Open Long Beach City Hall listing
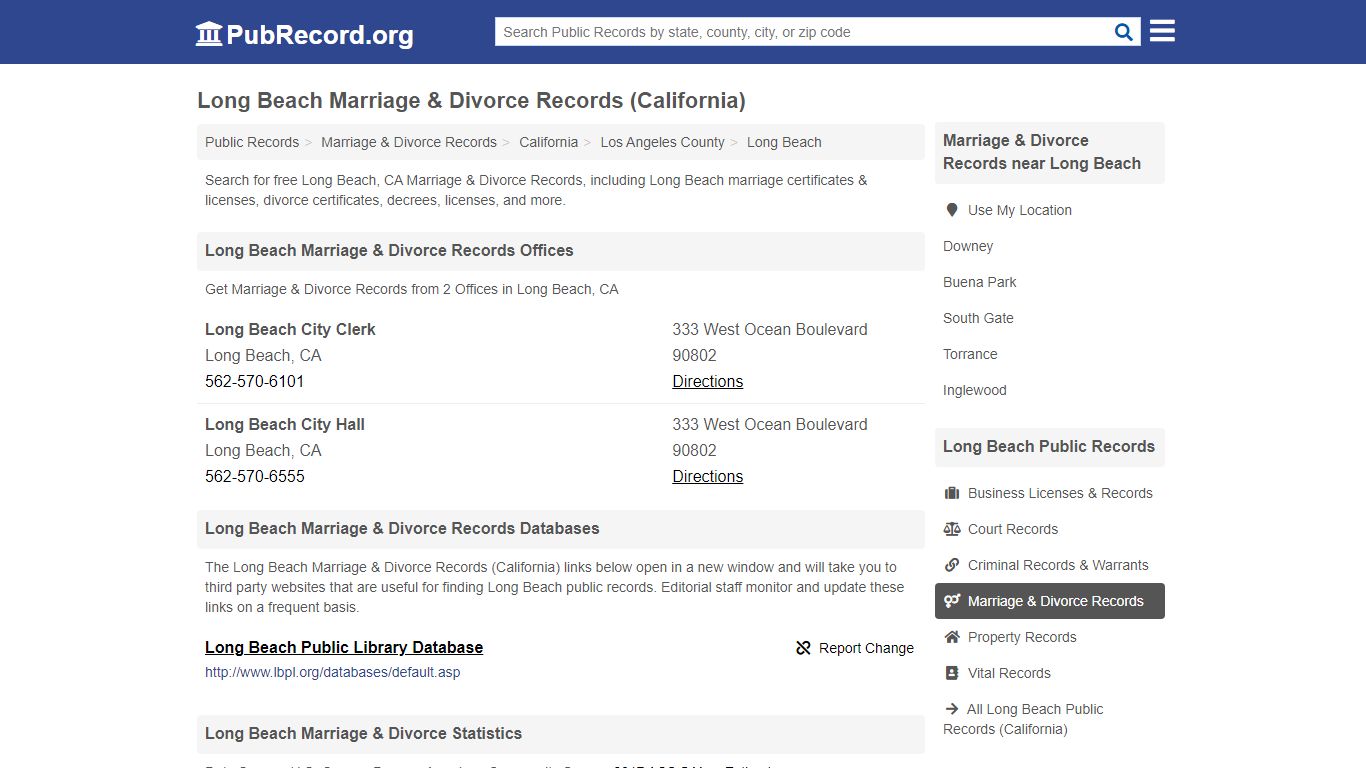This screenshot has height=768, width=1366. pos(285,424)
